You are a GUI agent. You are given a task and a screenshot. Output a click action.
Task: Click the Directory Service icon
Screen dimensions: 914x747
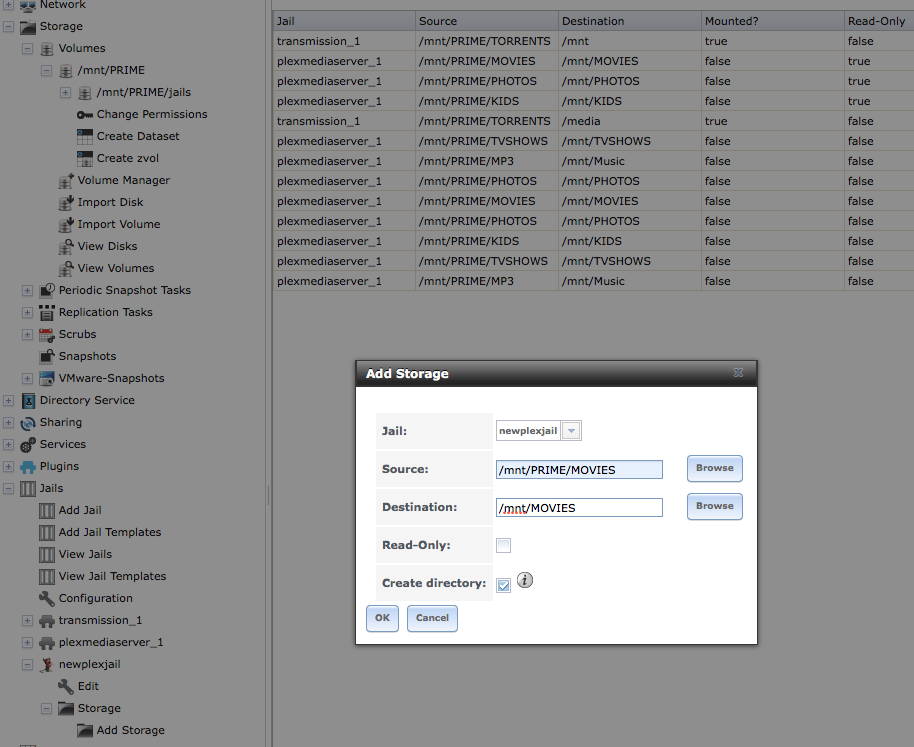pos(28,401)
